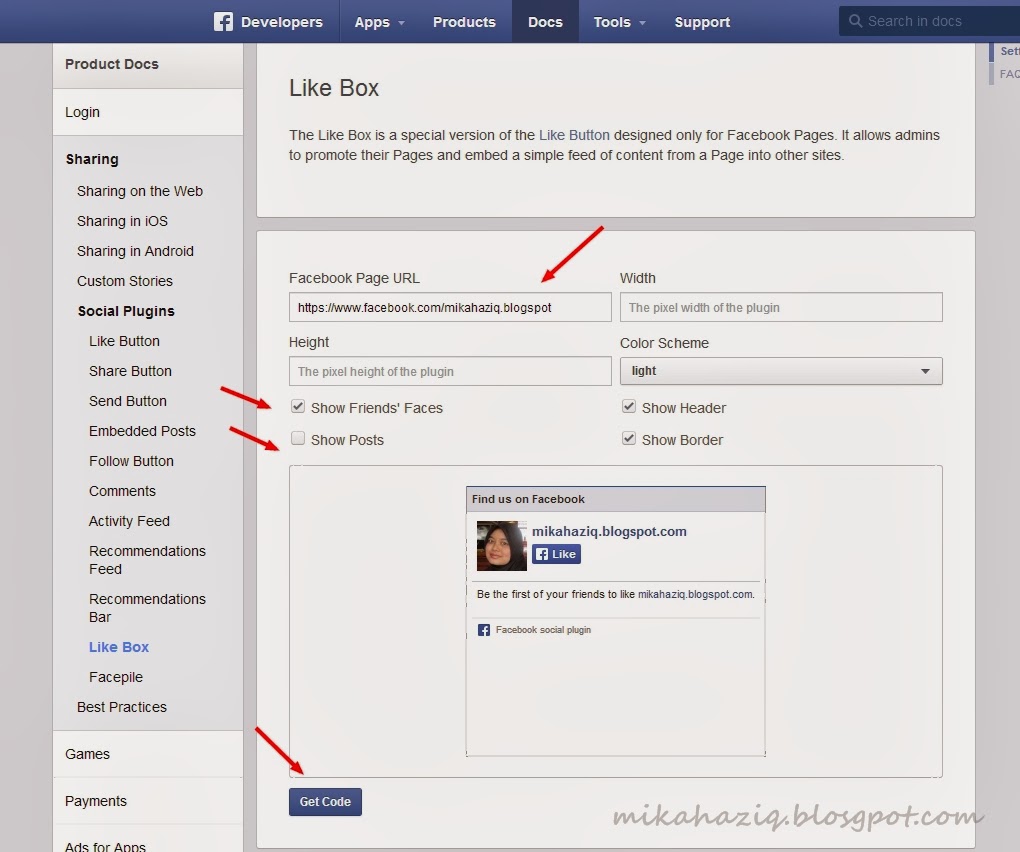The image size is (1020, 852).
Task: Open the Support tab
Action: [702, 21]
